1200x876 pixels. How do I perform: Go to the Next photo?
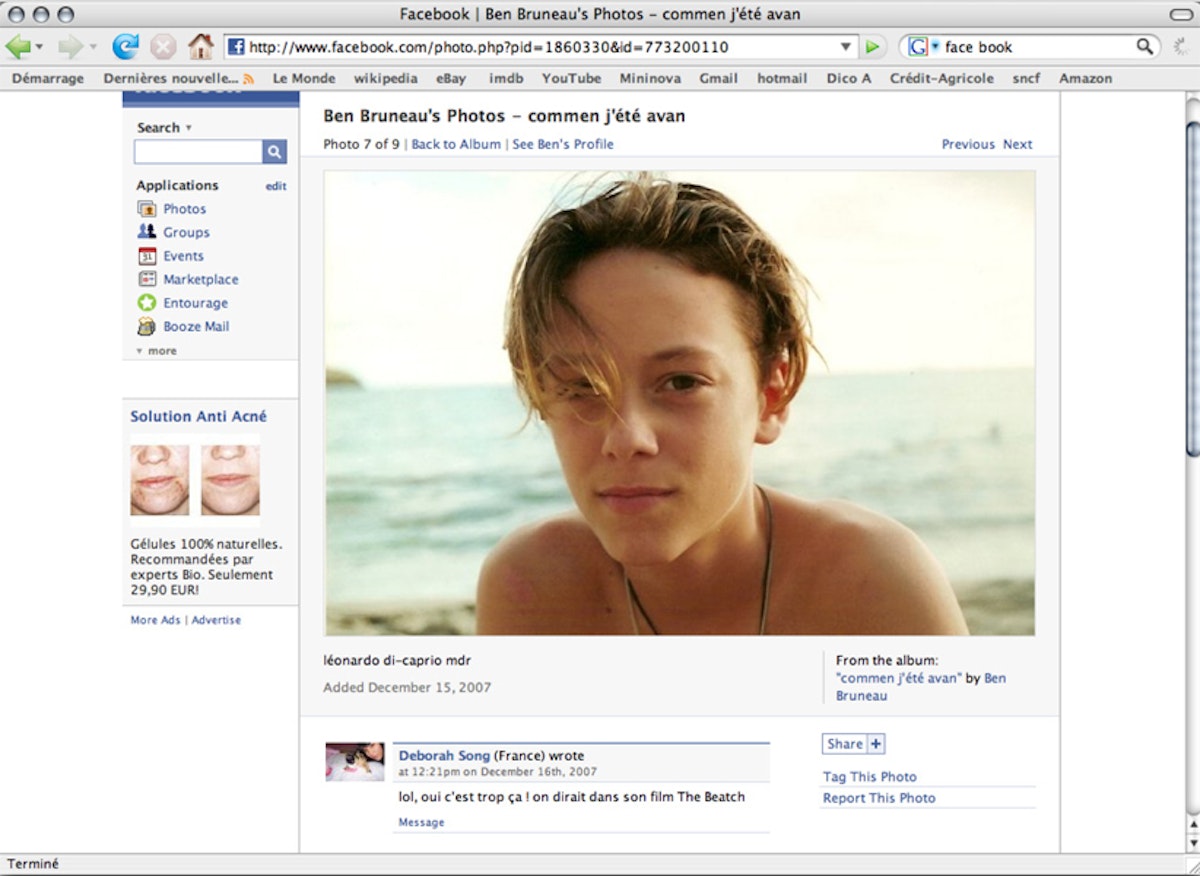(x=1017, y=144)
